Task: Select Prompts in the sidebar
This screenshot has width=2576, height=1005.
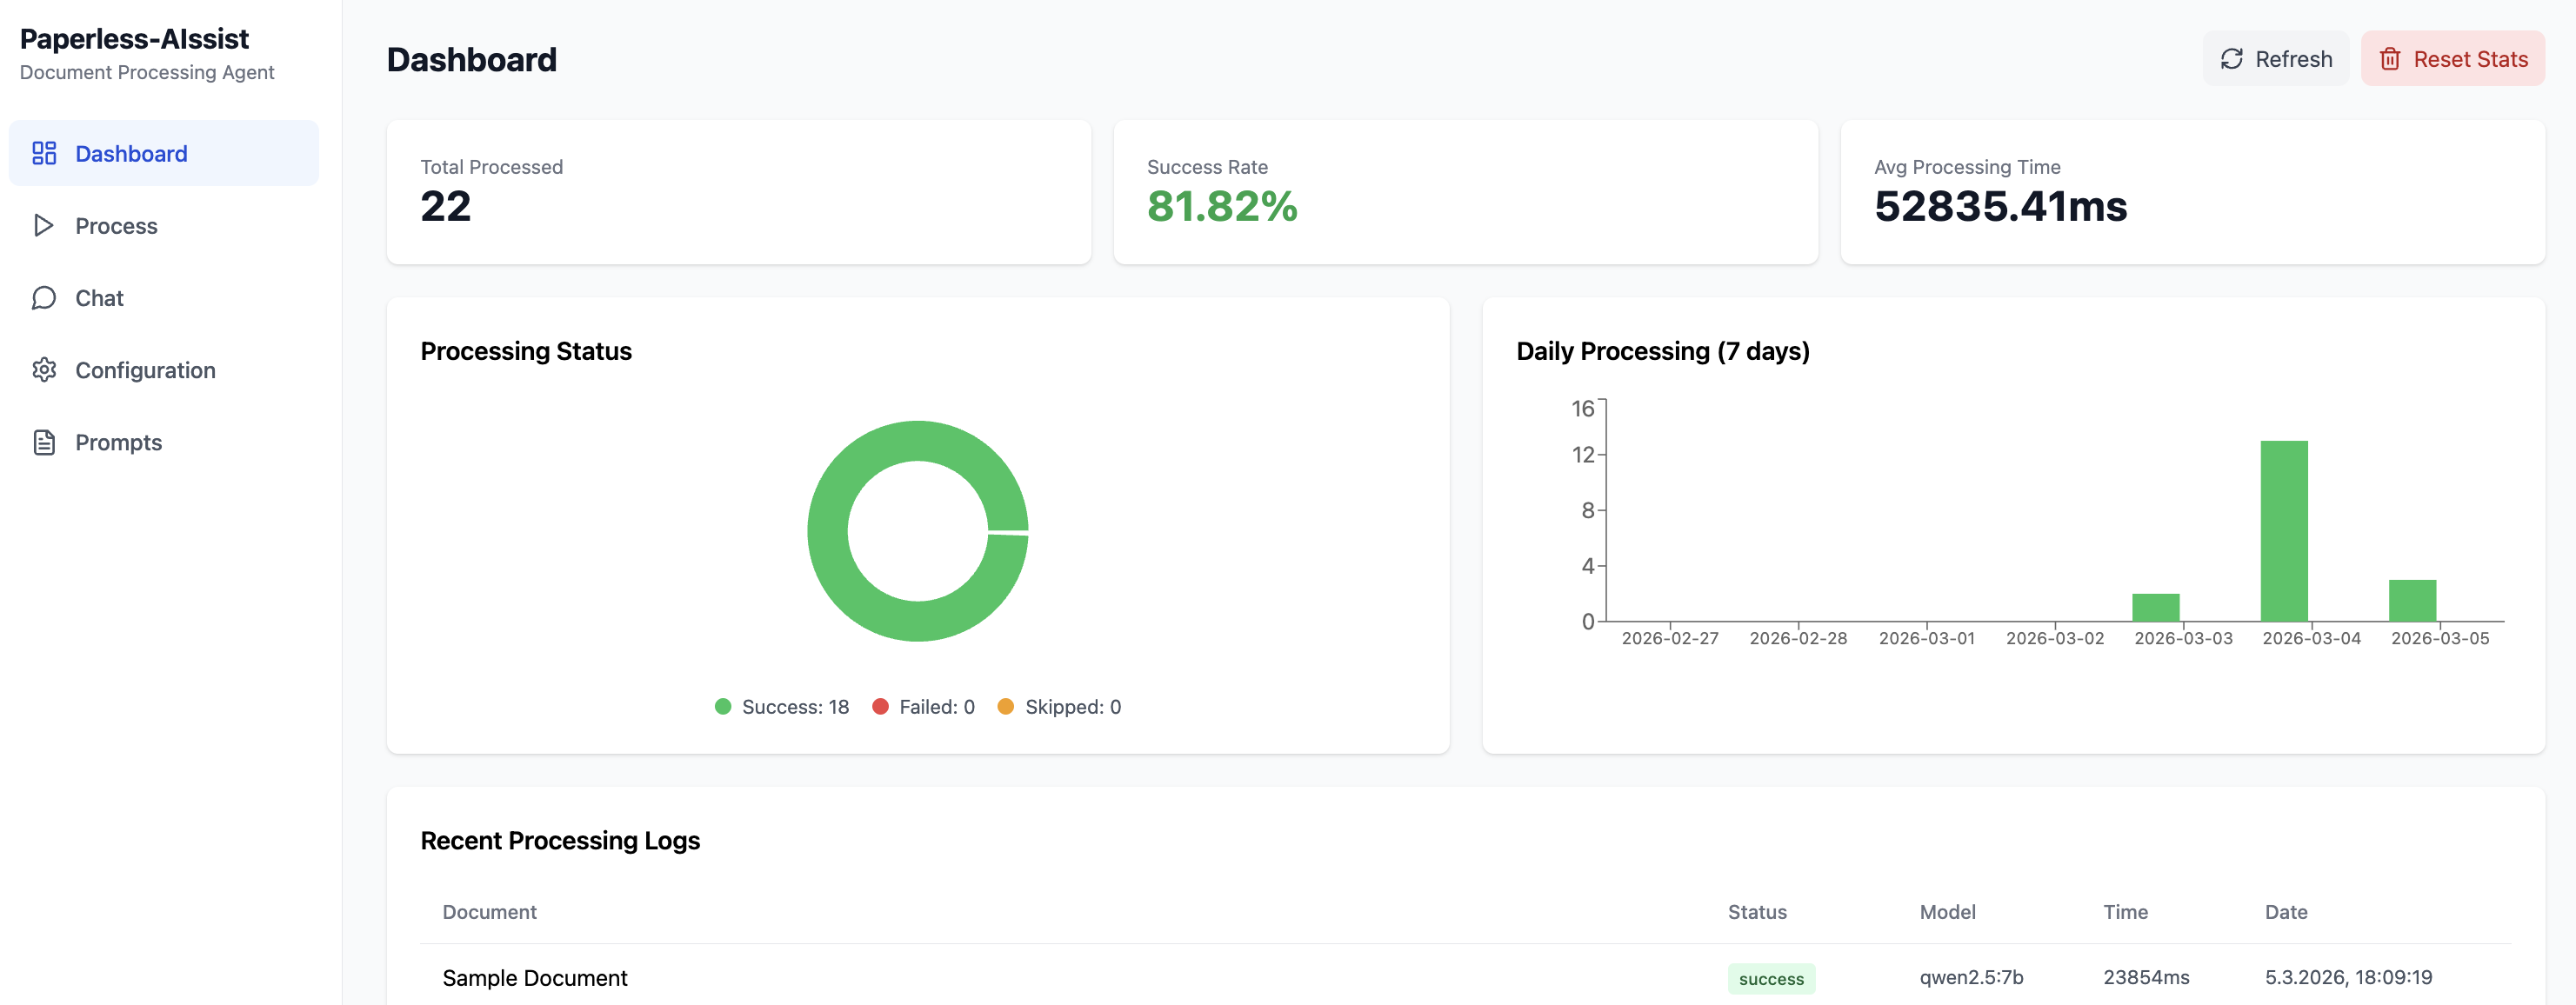Action: [118, 442]
